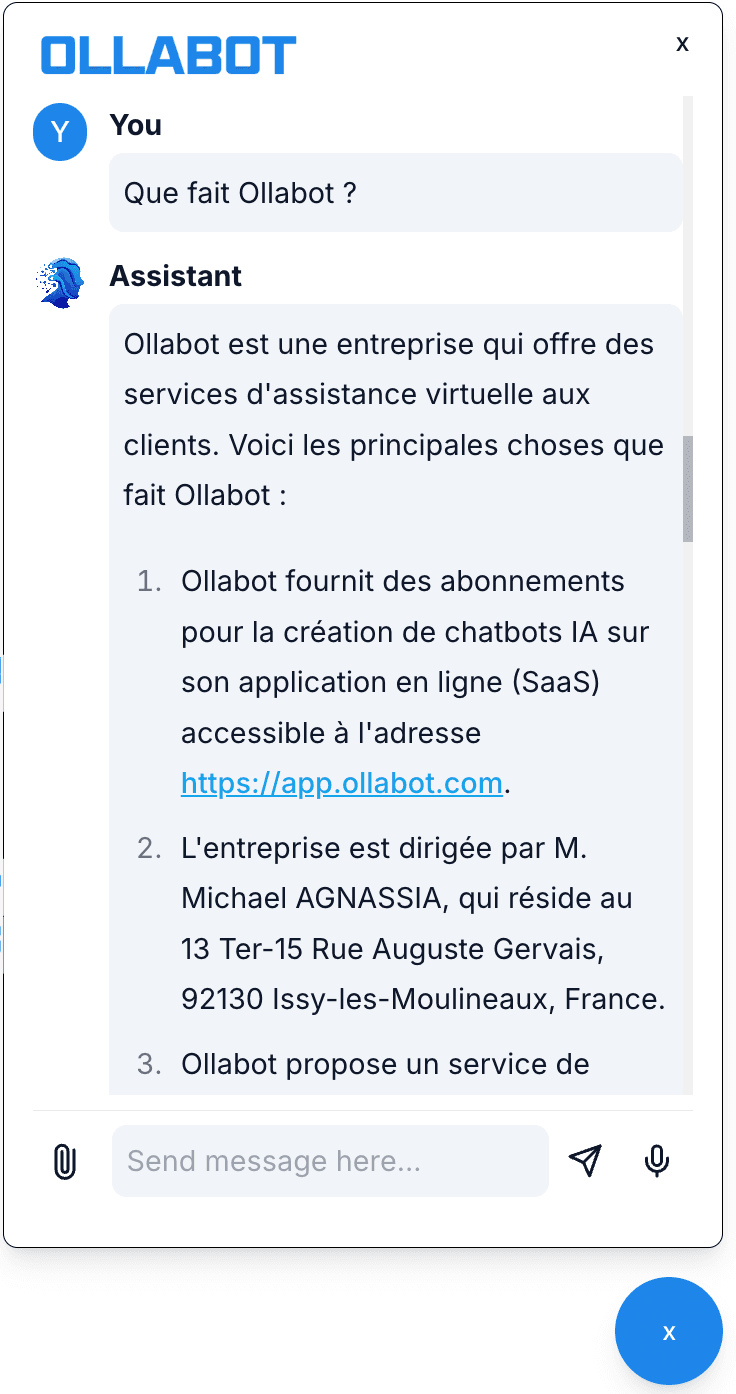This screenshot has height=1394, width=736.
Task: Select the paperclip to attach a file
Action: click(x=64, y=1161)
